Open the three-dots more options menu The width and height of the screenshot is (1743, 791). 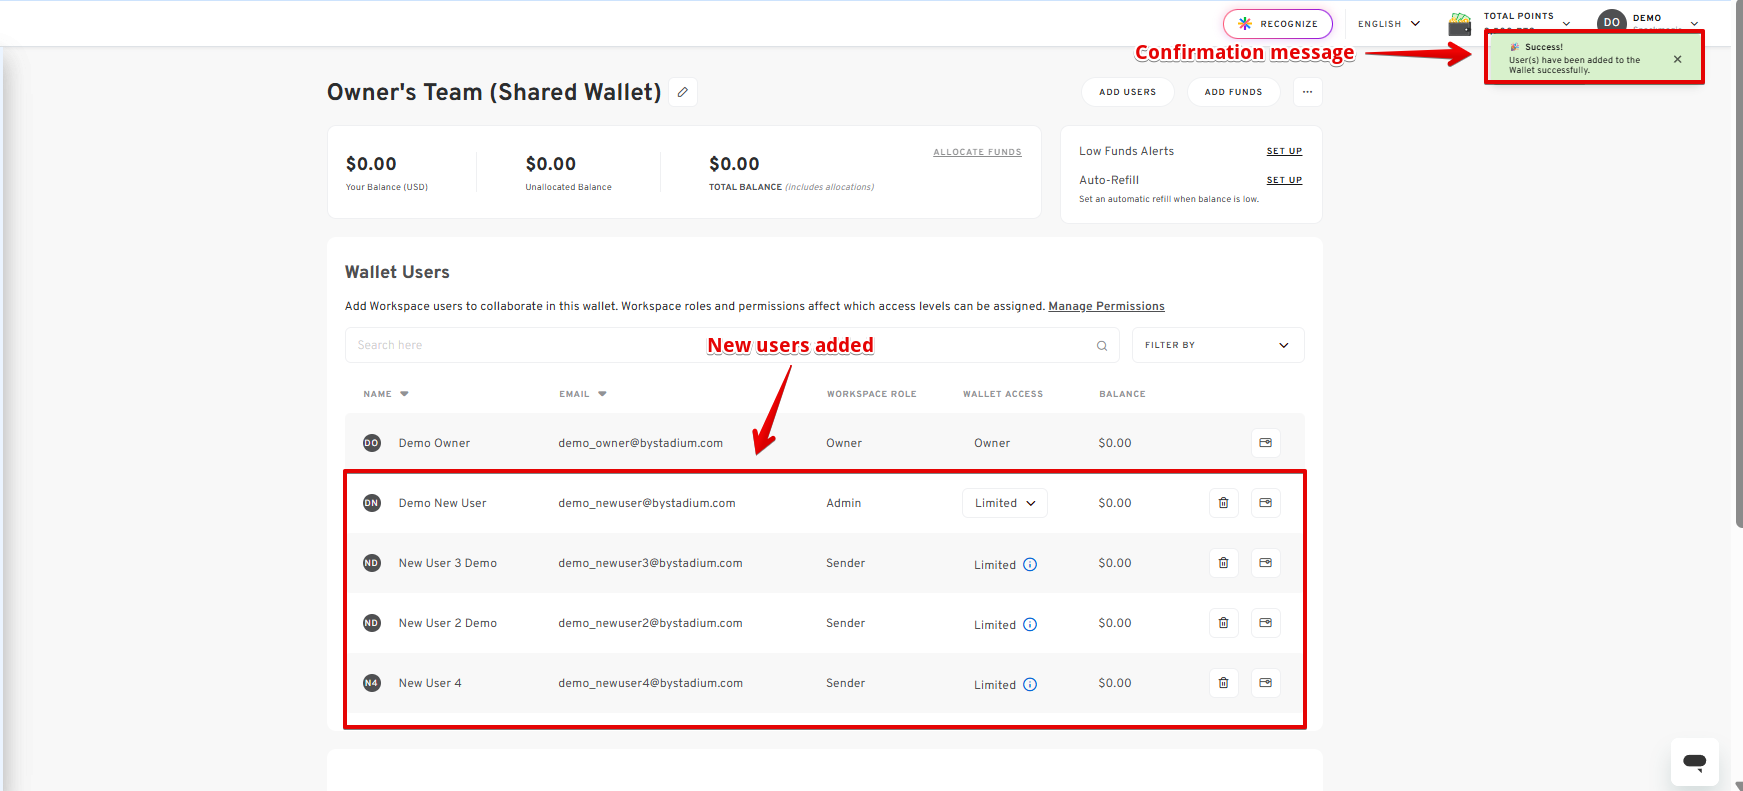pyautogui.click(x=1307, y=92)
